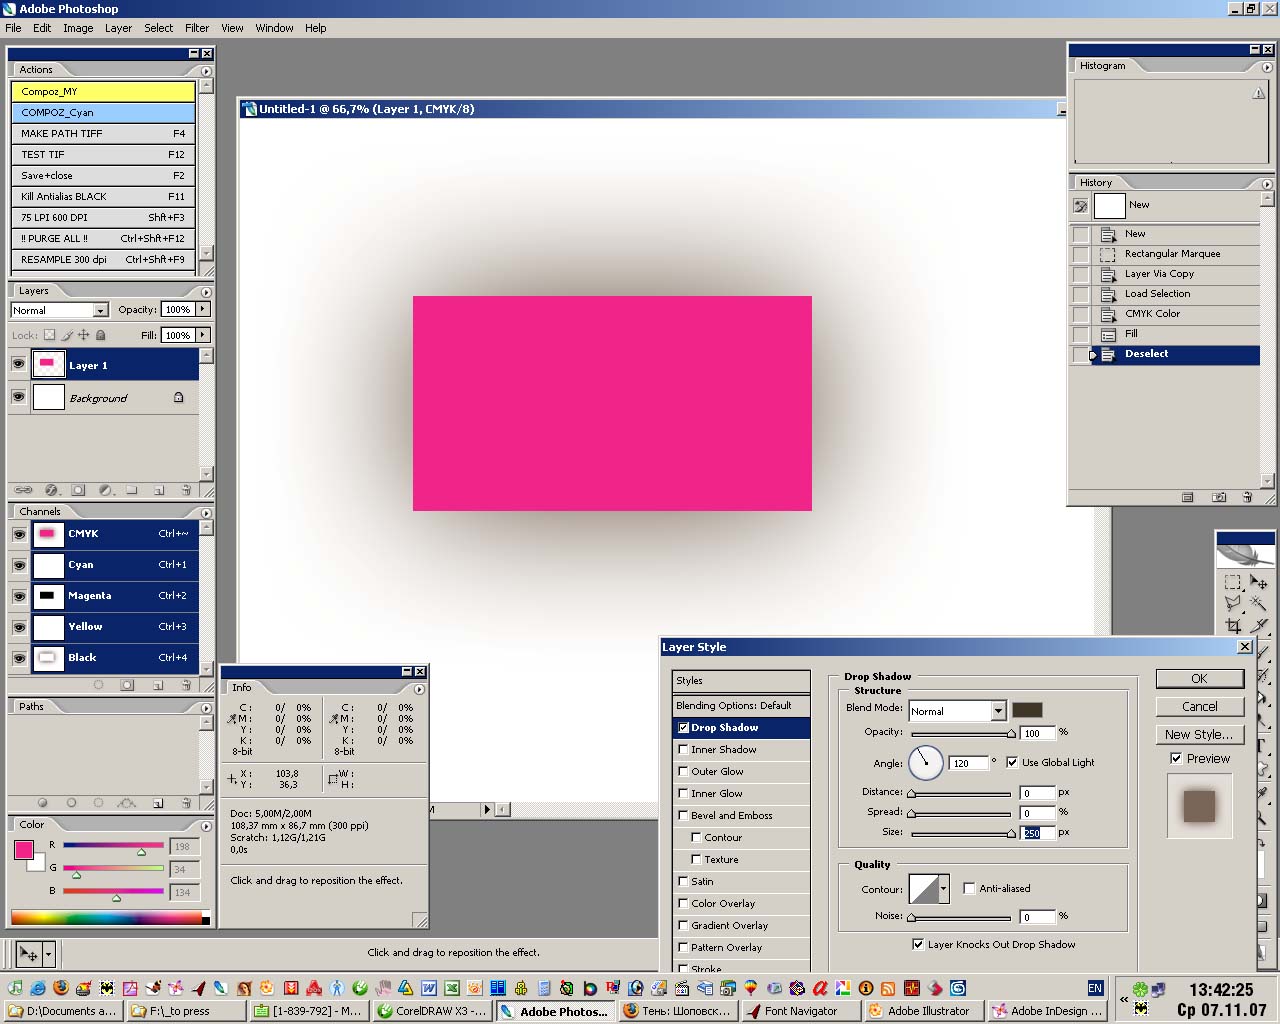Open Layers panel flyout menu

coord(206,291)
